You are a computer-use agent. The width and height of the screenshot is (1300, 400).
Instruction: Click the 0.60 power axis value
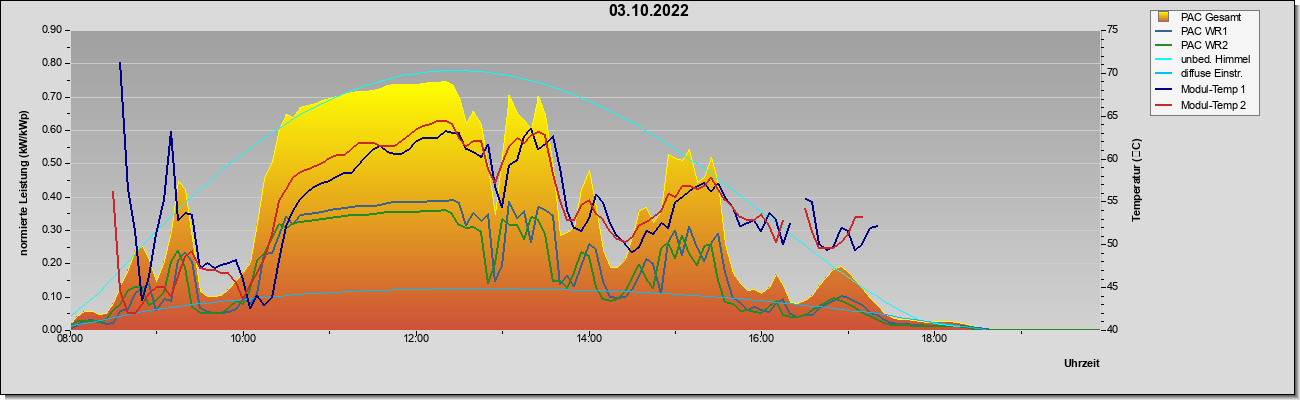pos(52,130)
